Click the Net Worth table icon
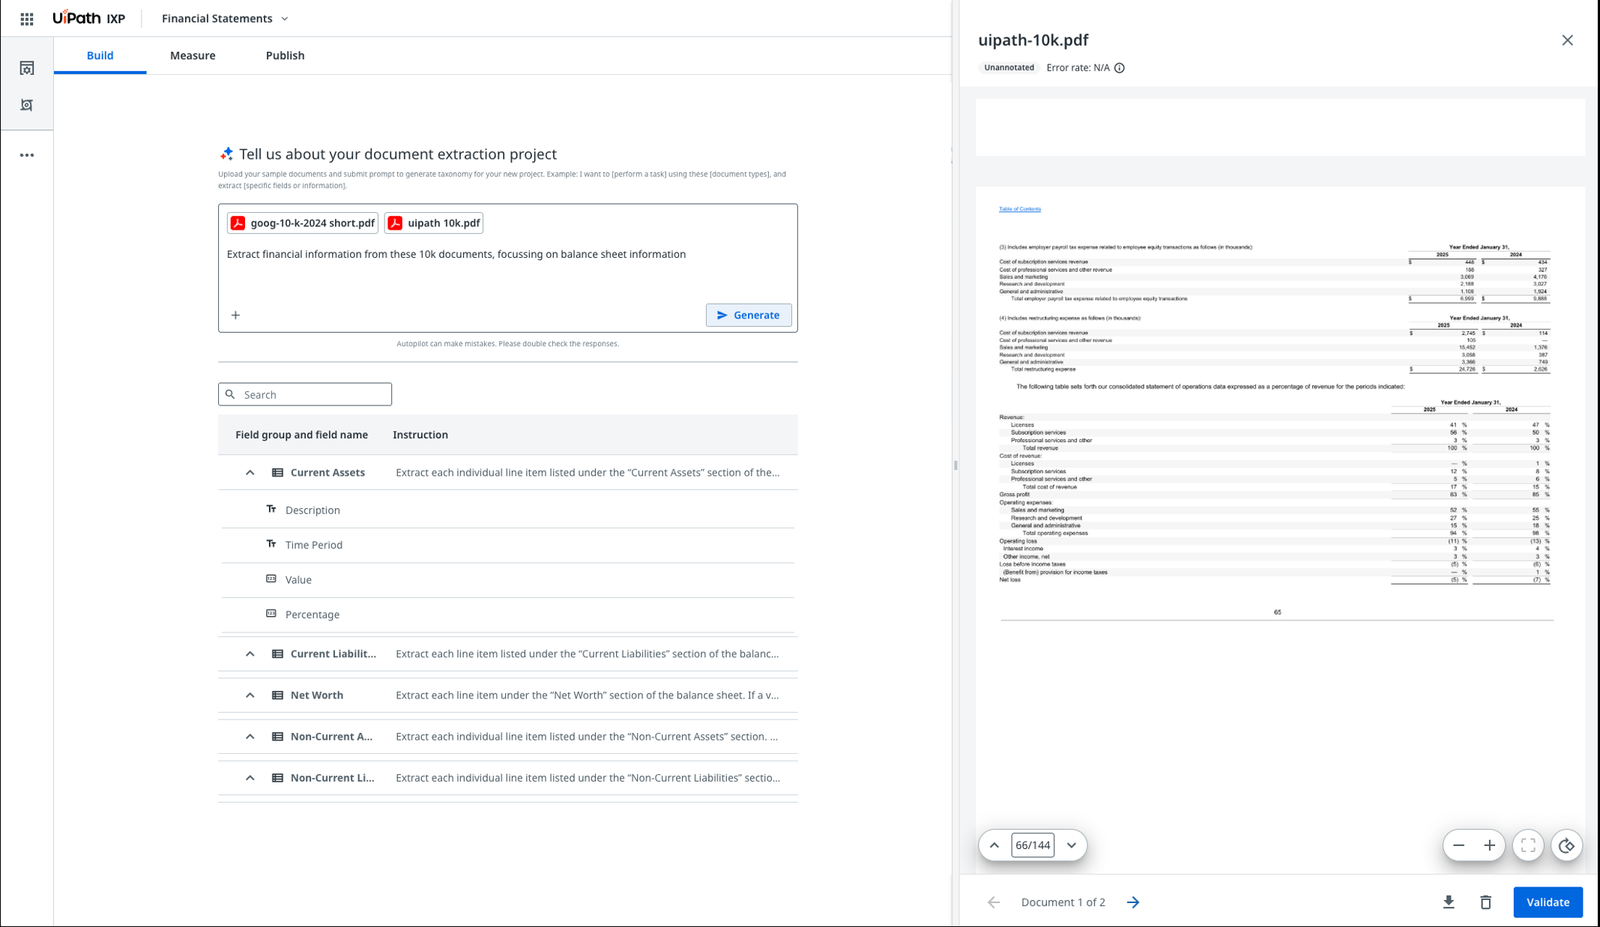 pyautogui.click(x=277, y=695)
